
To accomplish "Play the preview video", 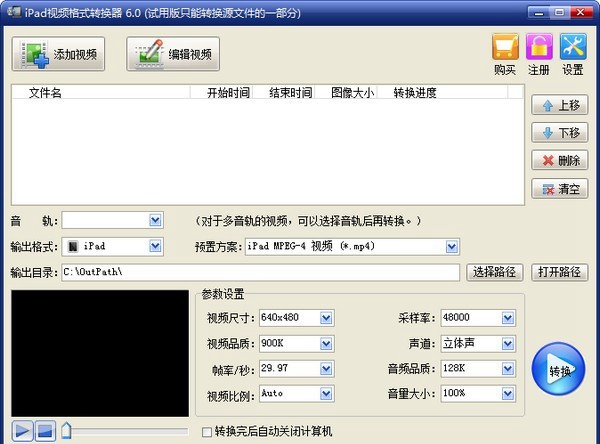I will pyautogui.click(x=22, y=431).
